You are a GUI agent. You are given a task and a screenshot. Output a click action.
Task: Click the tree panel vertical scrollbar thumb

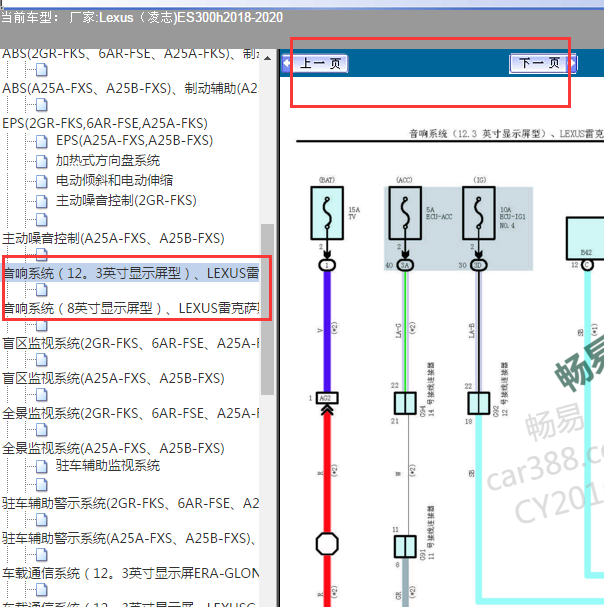267,309
